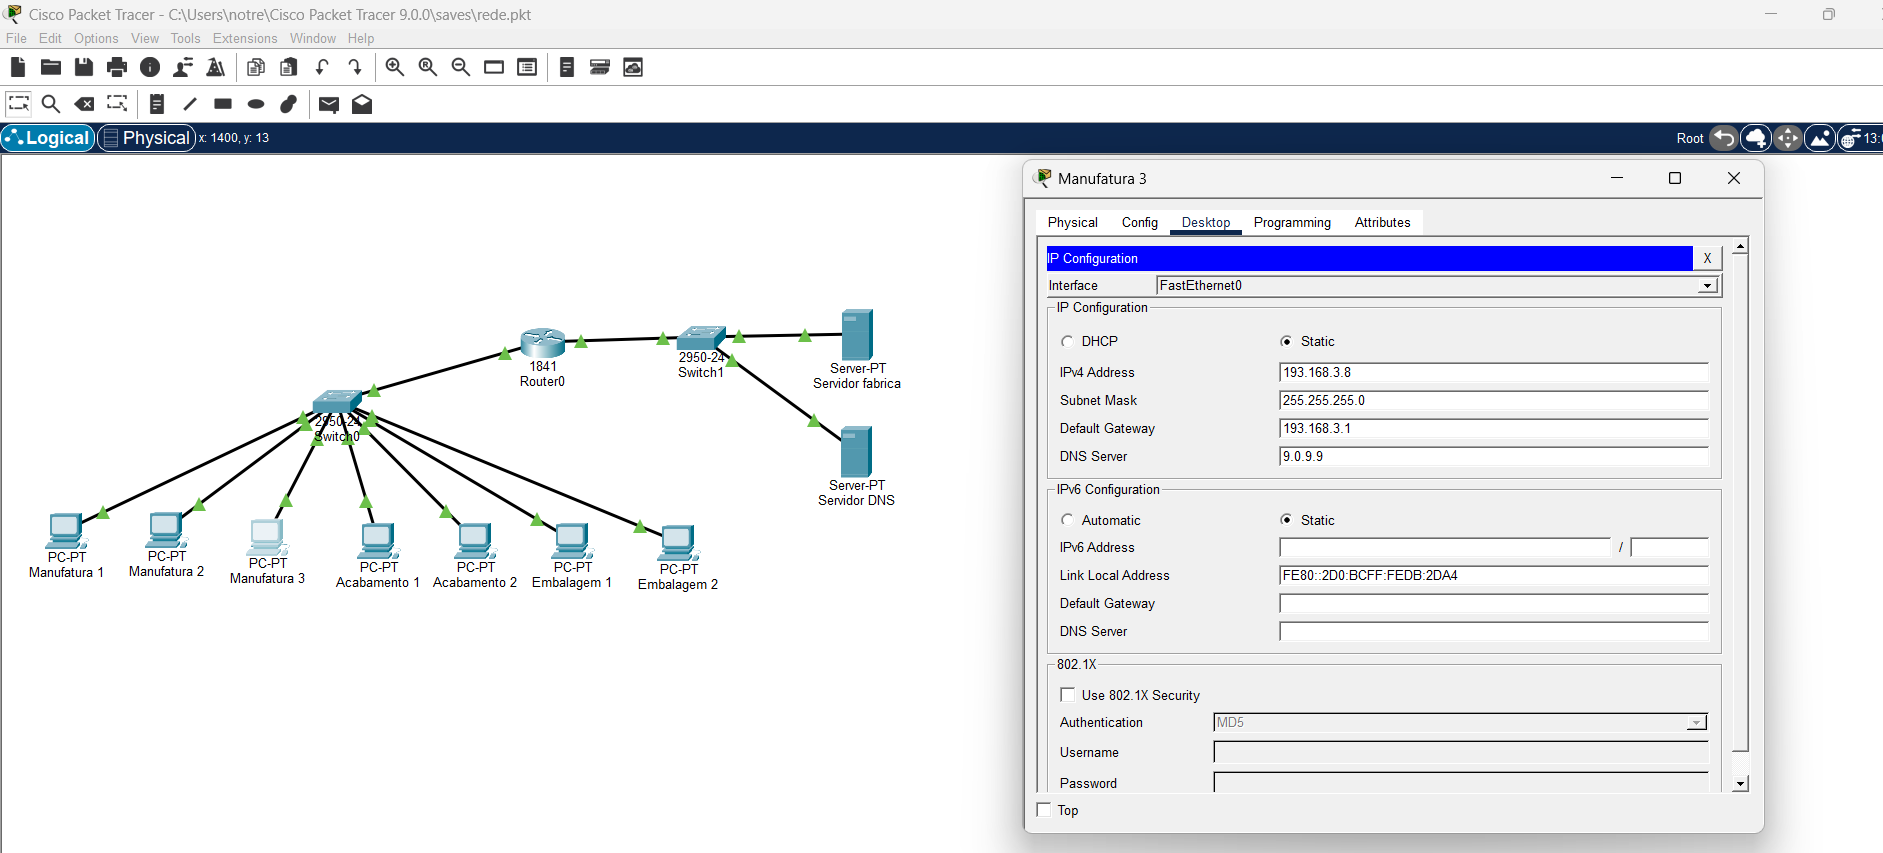1883x853 pixels.
Task: Click the Save floppy disk icon
Action: [84, 67]
